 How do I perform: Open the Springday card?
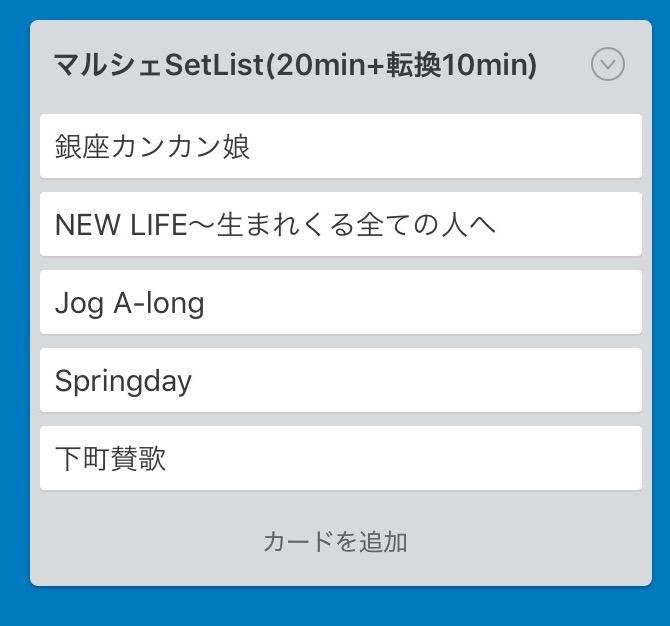pos(341,380)
